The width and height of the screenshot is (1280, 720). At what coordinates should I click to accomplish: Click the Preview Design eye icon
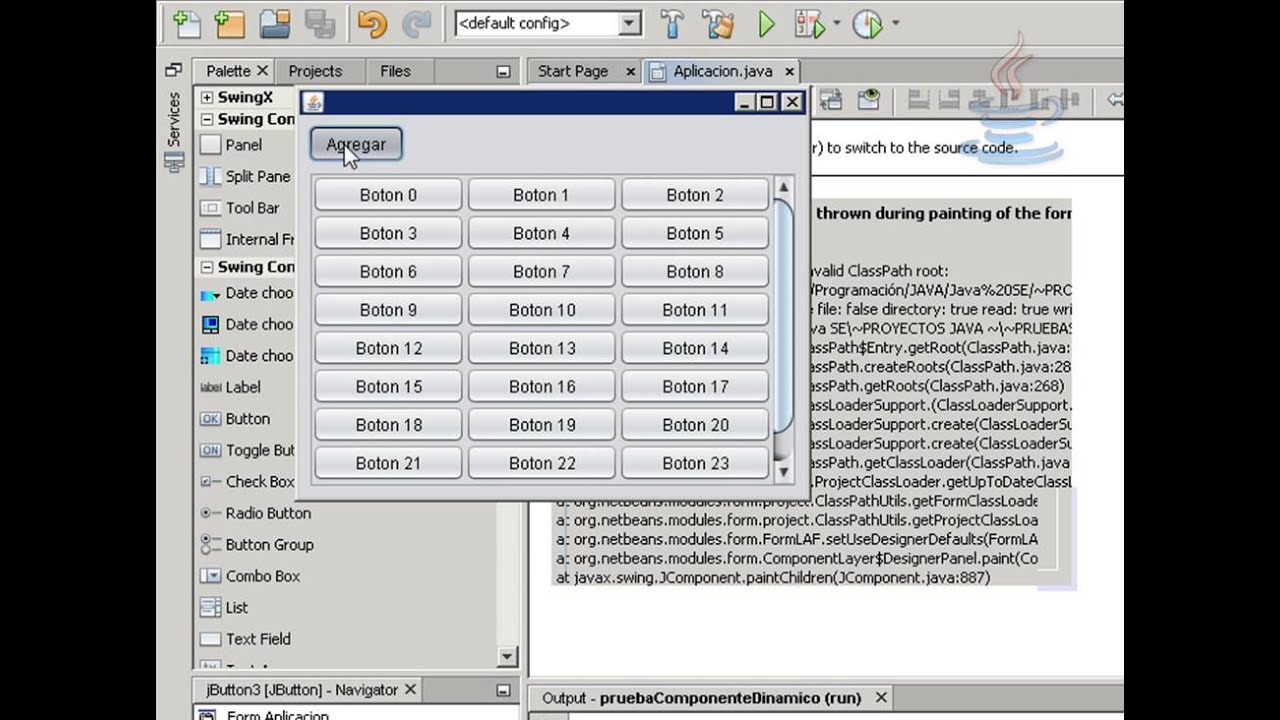[868, 99]
